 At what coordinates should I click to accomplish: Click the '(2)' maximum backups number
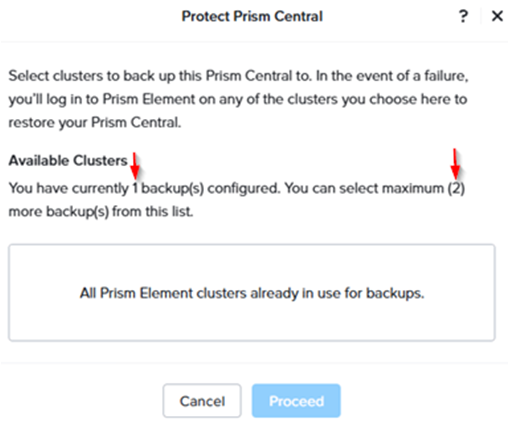point(456,188)
